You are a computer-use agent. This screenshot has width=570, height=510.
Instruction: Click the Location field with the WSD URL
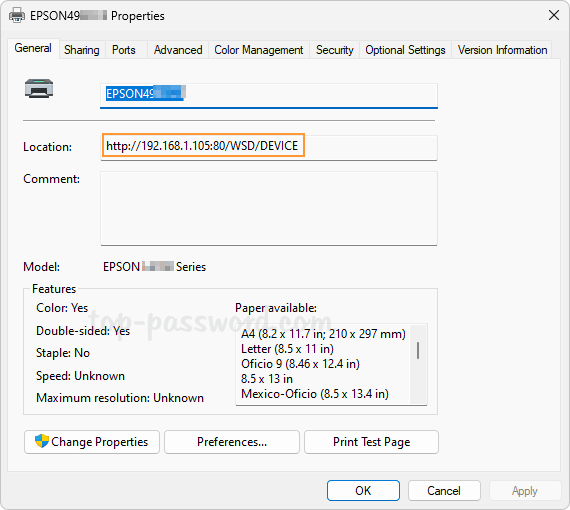click(269, 147)
